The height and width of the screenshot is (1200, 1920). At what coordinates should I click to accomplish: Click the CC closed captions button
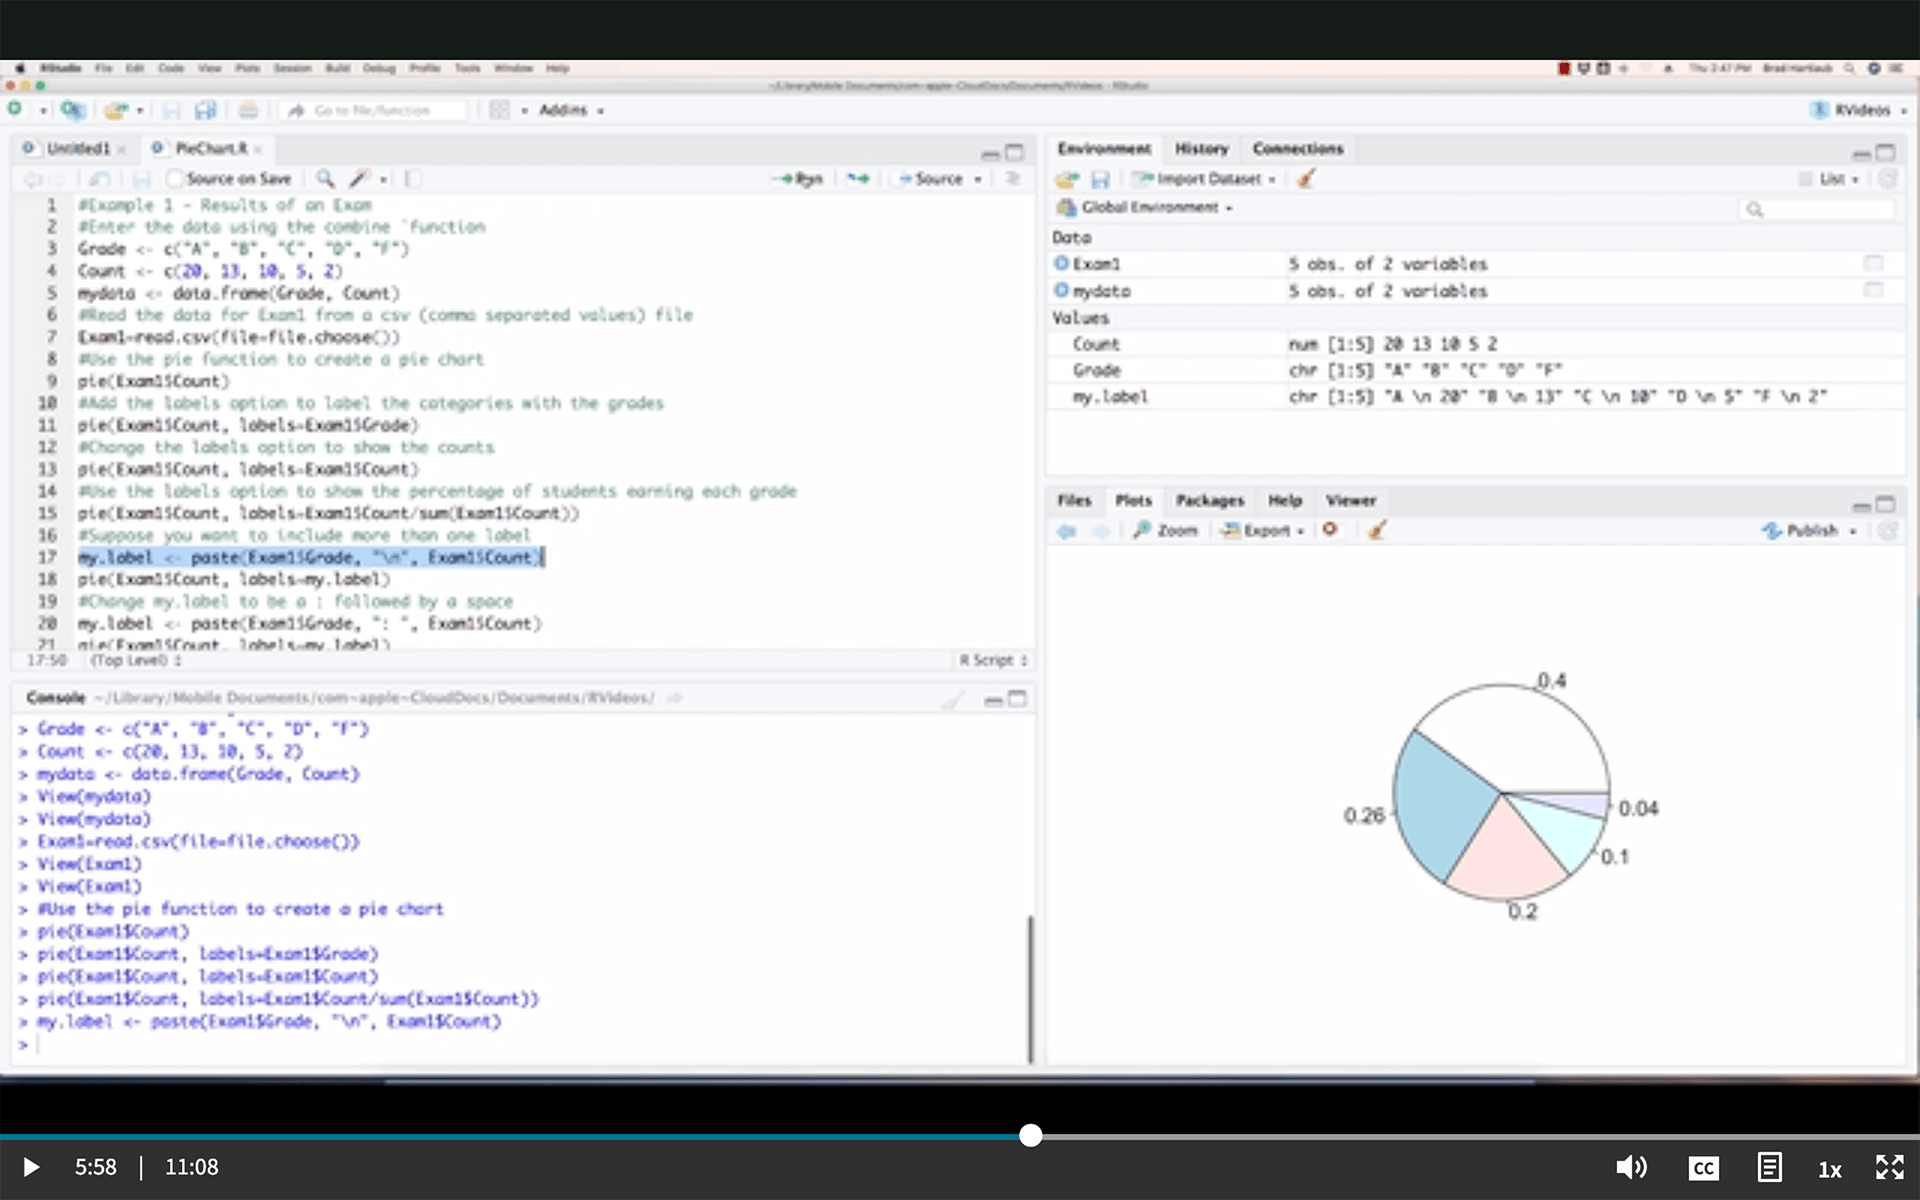[1702, 1167]
